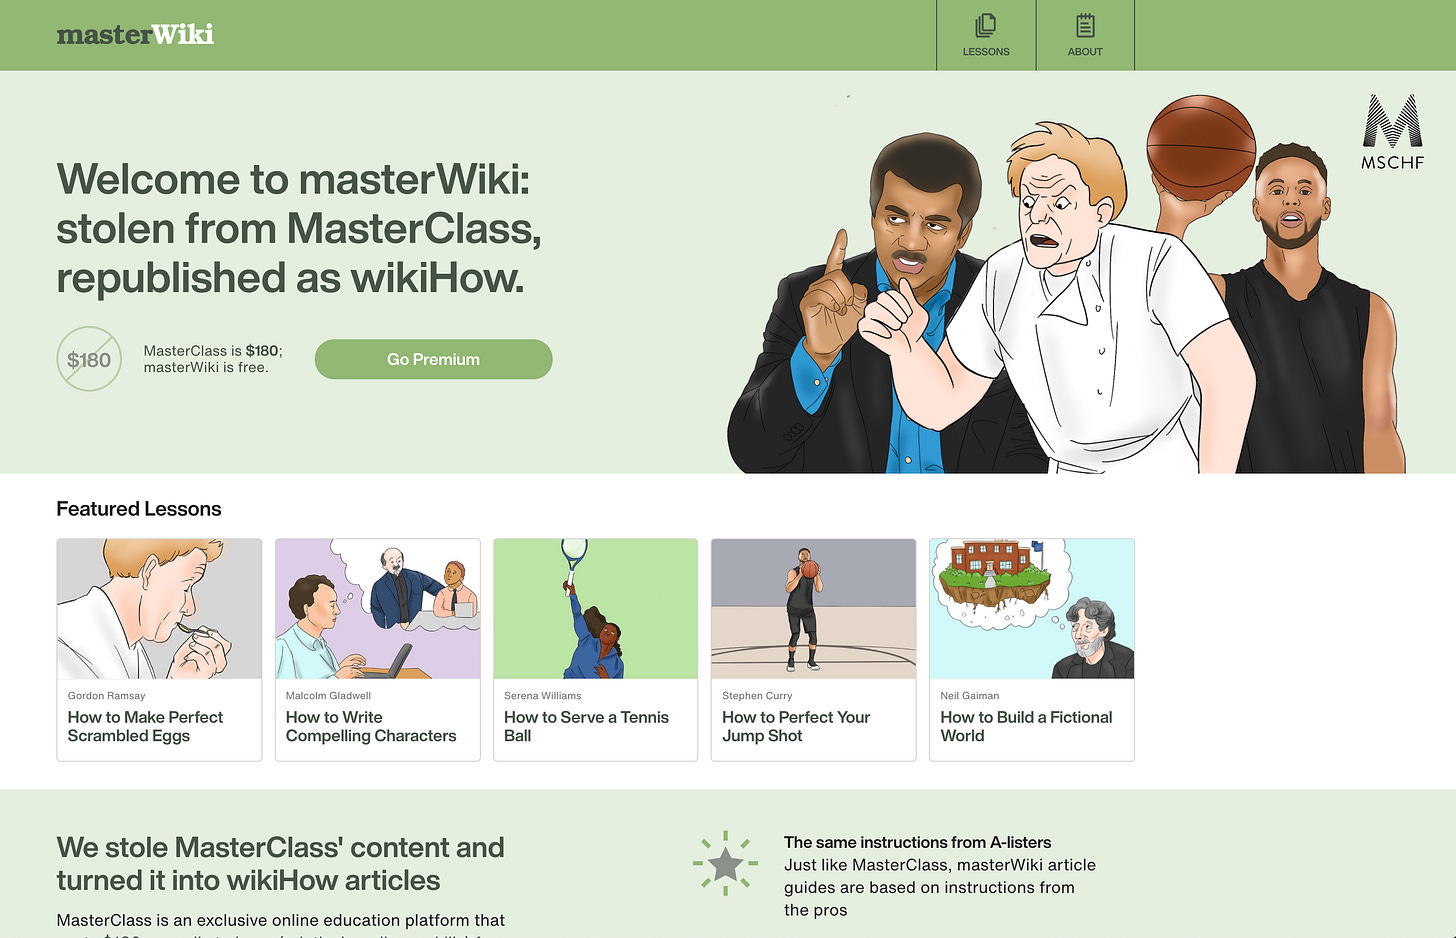Screen dimensions: 1456x938
Task: Open the Malcolm Gladwell lesson thumbnail
Action: 377,609
